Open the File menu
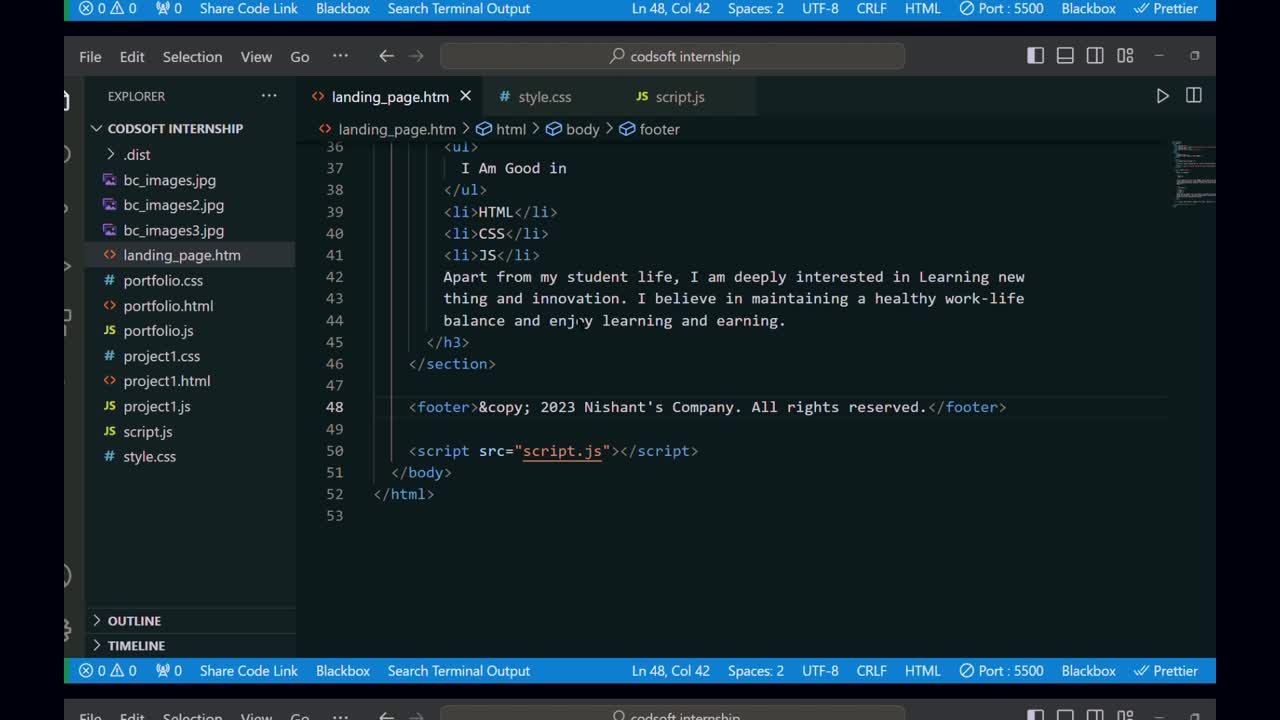 [x=90, y=57]
